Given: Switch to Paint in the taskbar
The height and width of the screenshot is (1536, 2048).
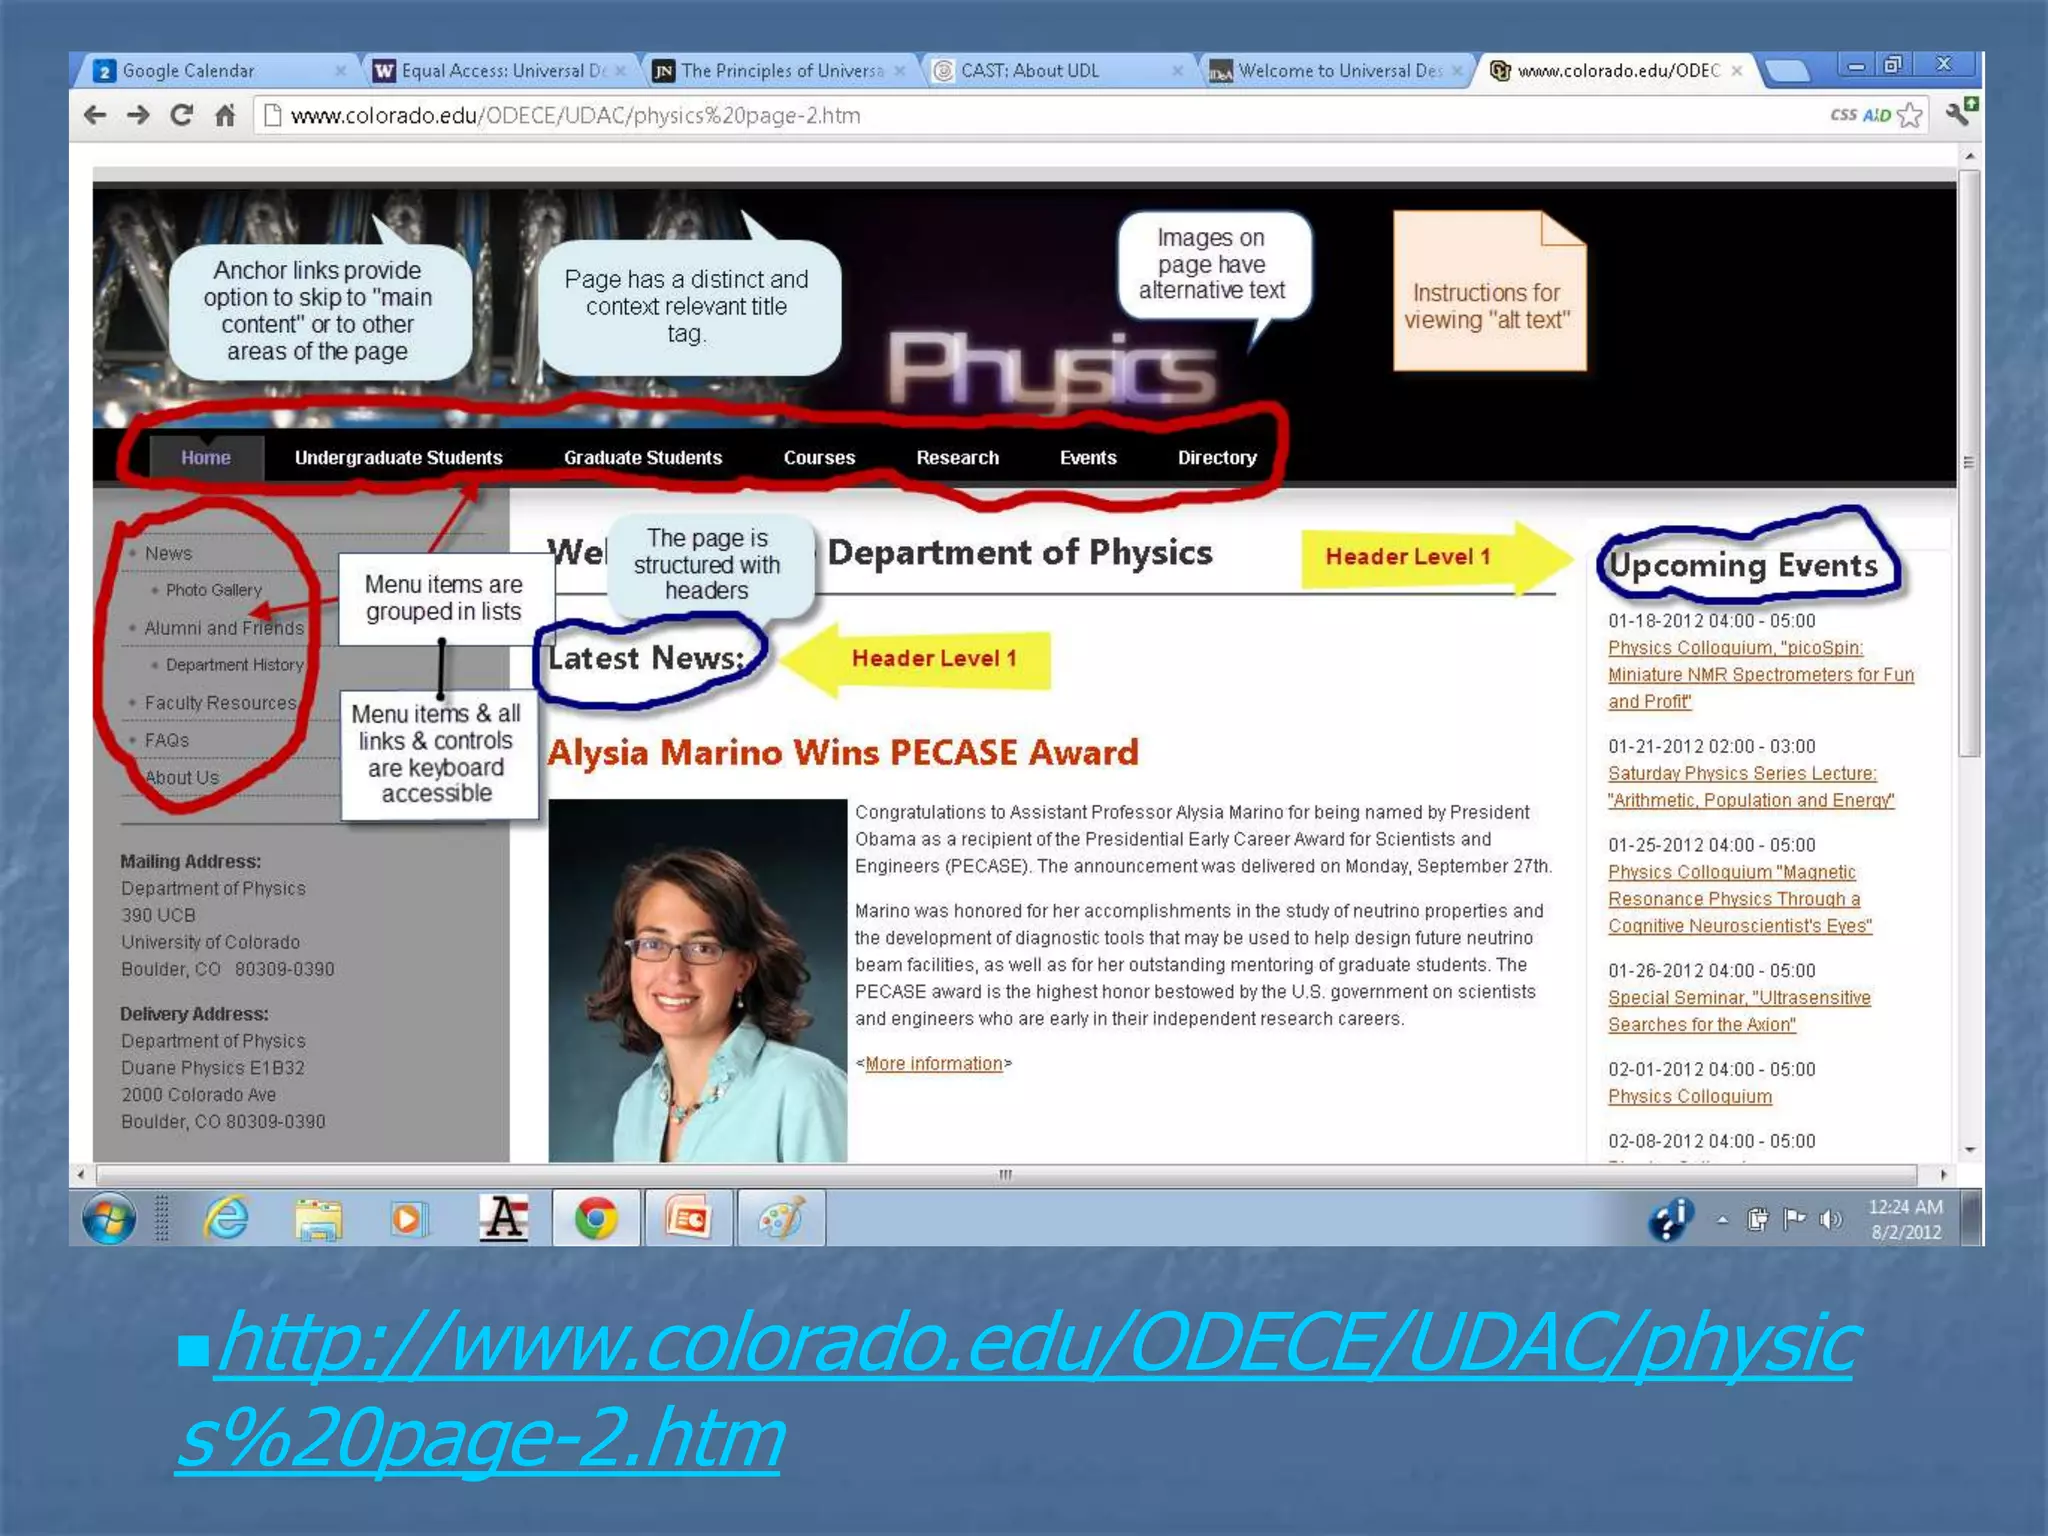Looking at the screenshot, I should click(x=781, y=1218).
